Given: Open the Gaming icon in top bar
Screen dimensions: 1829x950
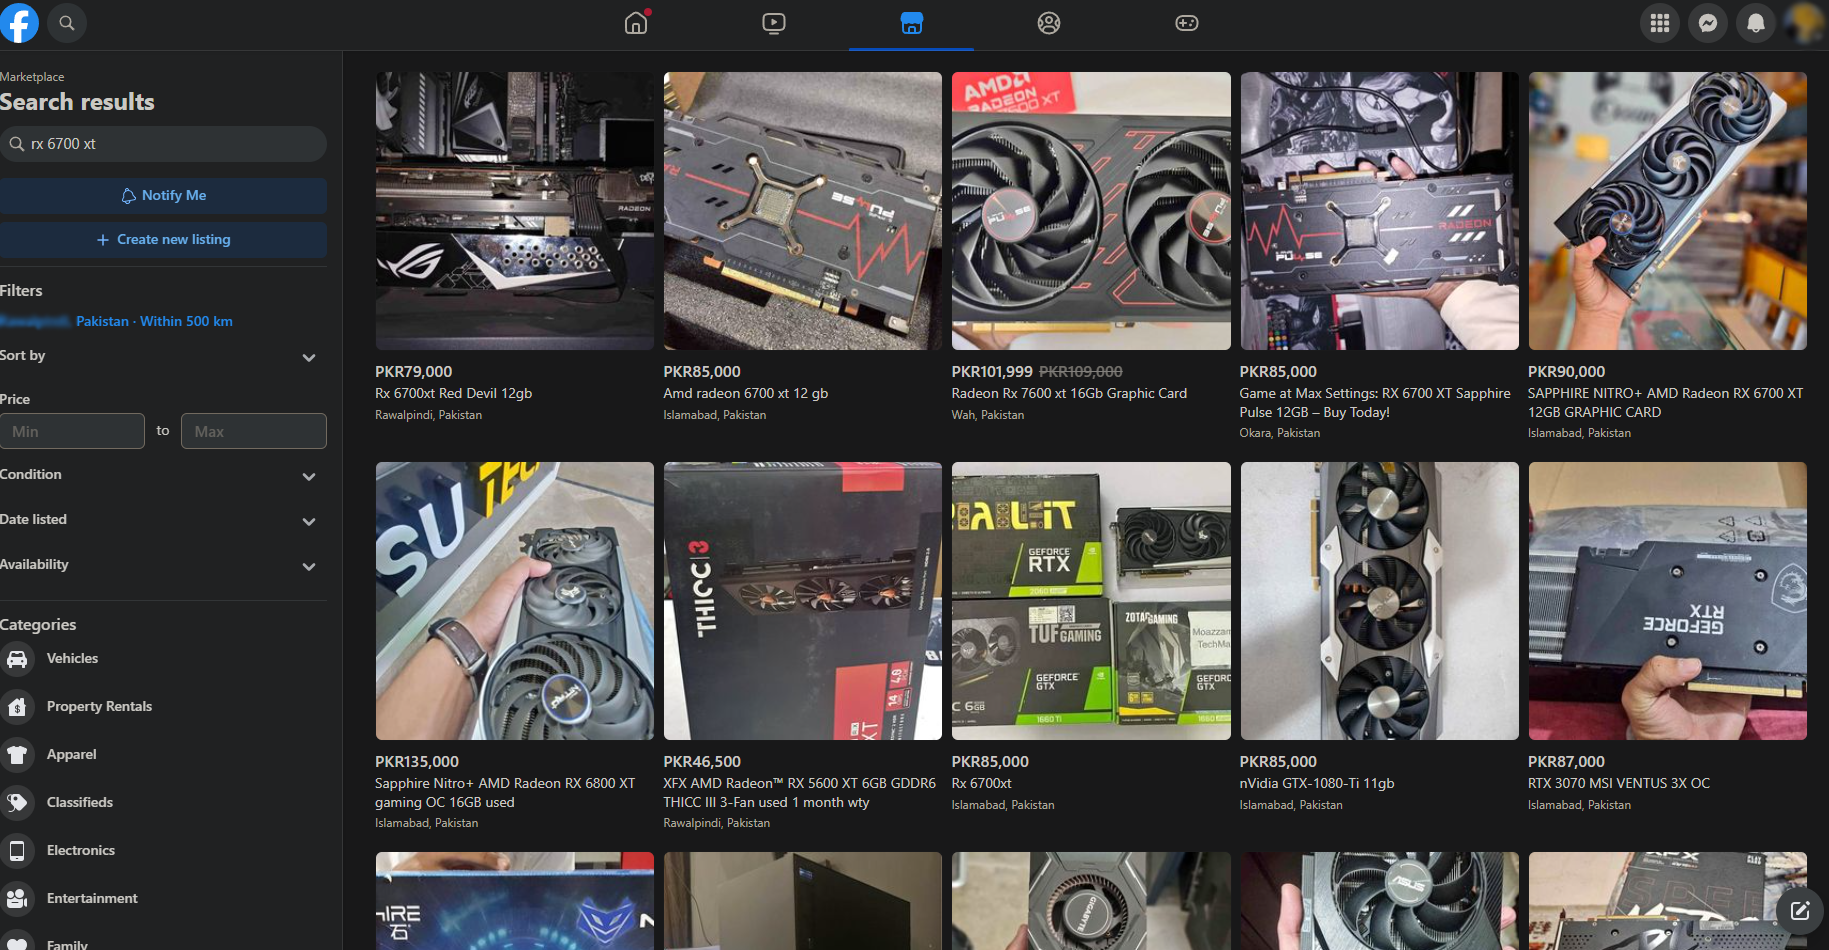Looking at the screenshot, I should [1186, 23].
